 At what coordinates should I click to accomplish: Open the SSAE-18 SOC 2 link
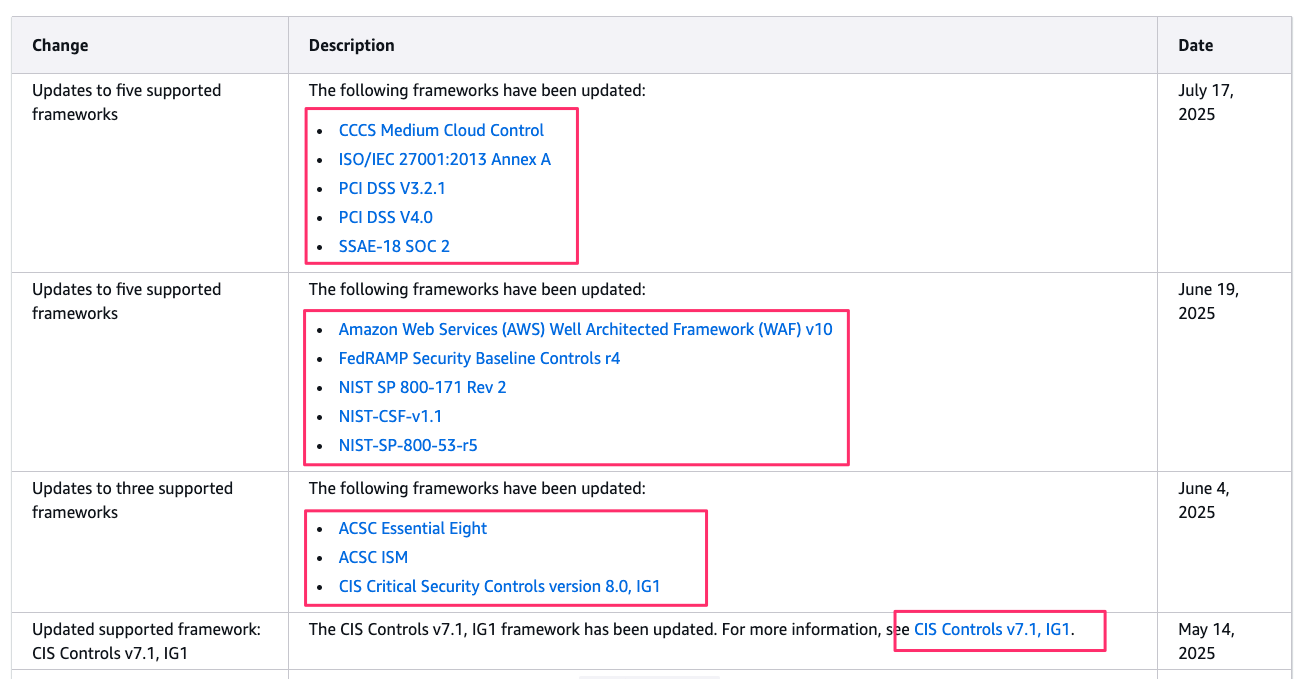pyautogui.click(x=394, y=246)
